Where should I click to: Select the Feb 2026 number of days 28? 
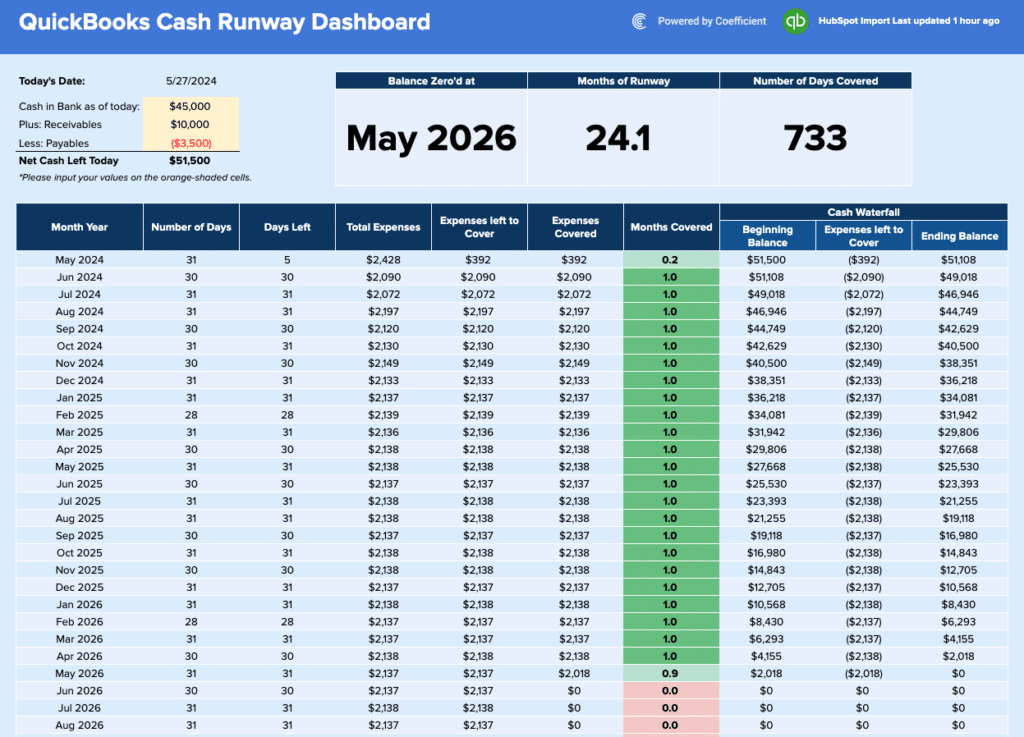coord(191,621)
